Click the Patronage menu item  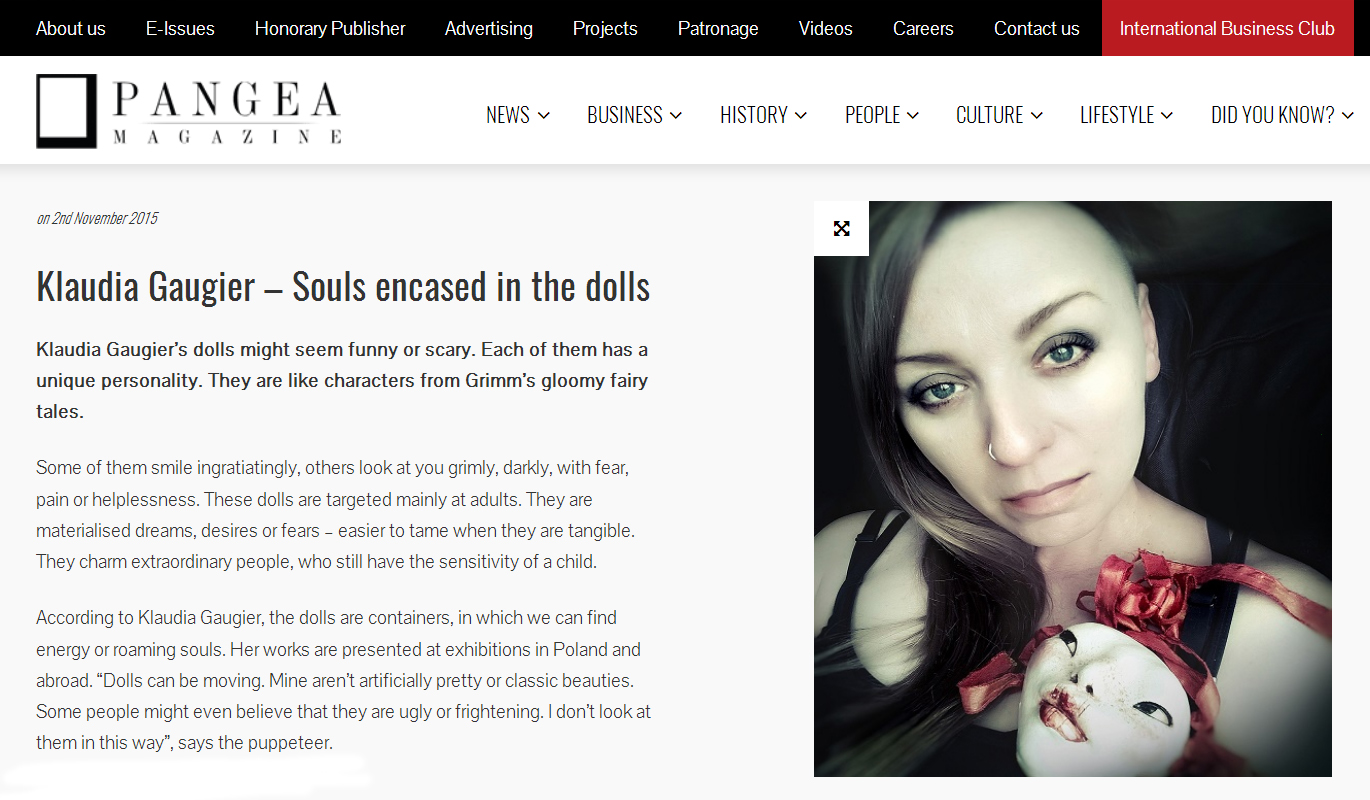click(718, 28)
